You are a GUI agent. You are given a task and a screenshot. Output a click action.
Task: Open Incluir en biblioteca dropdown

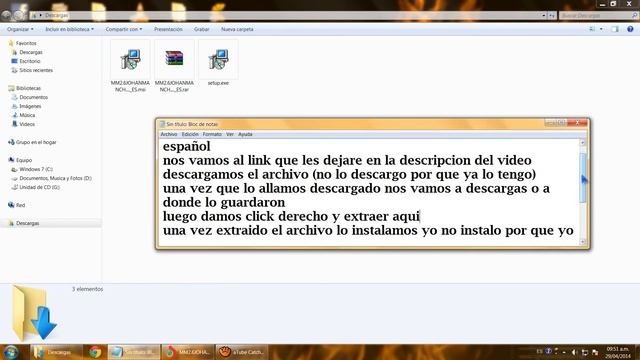(69, 29)
